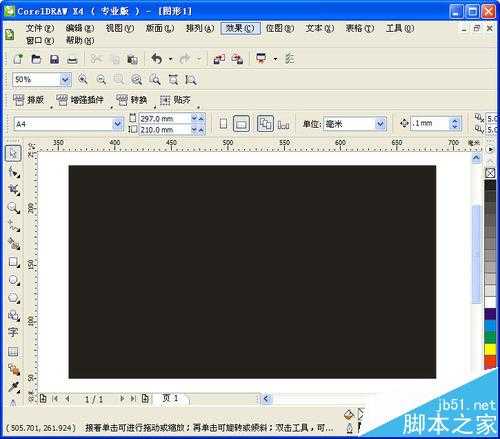Click the 排版 plugin button
Viewport: 500px width, 439px height.
(x=29, y=100)
